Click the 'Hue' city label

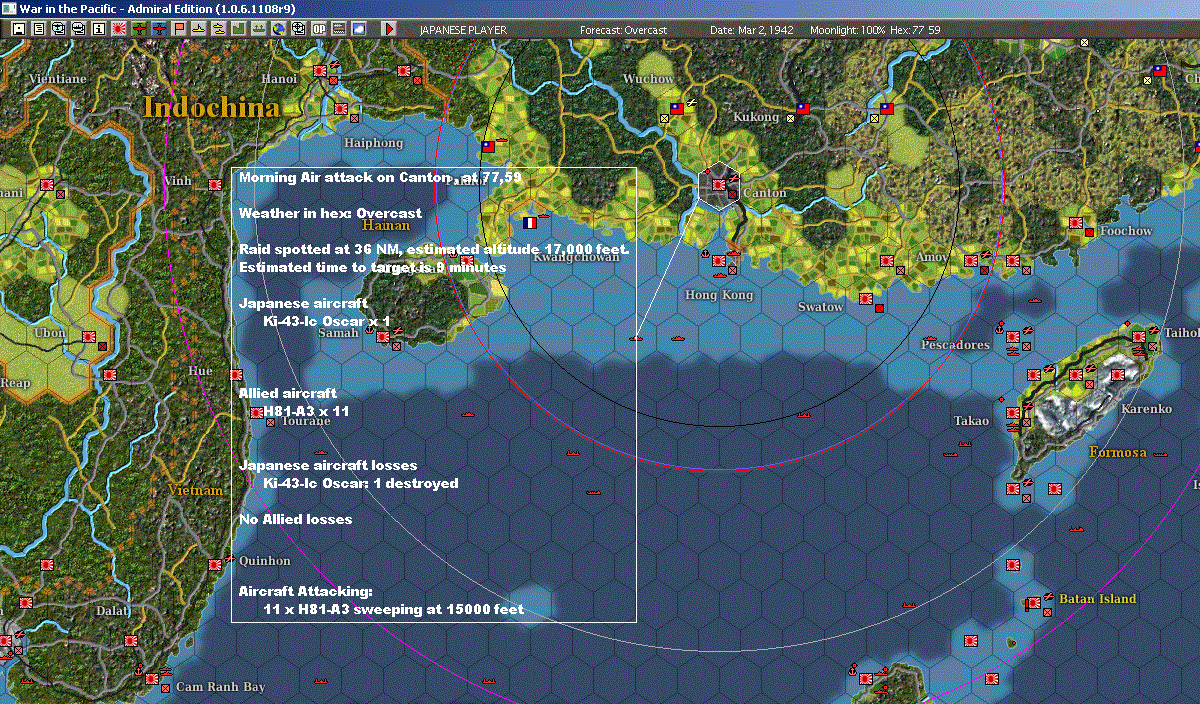point(200,371)
